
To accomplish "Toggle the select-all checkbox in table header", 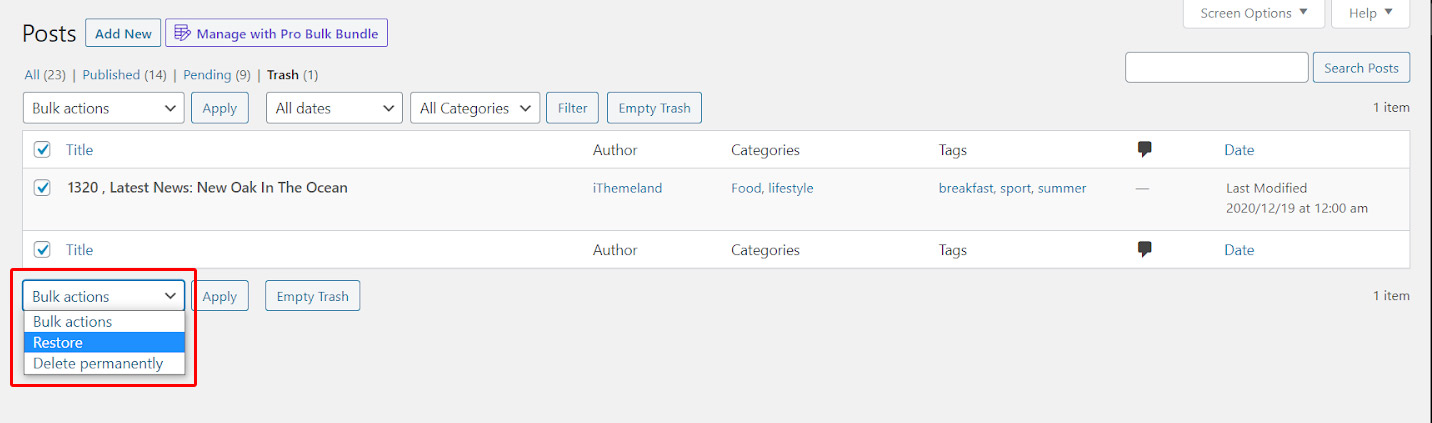I will [x=42, y=149].
